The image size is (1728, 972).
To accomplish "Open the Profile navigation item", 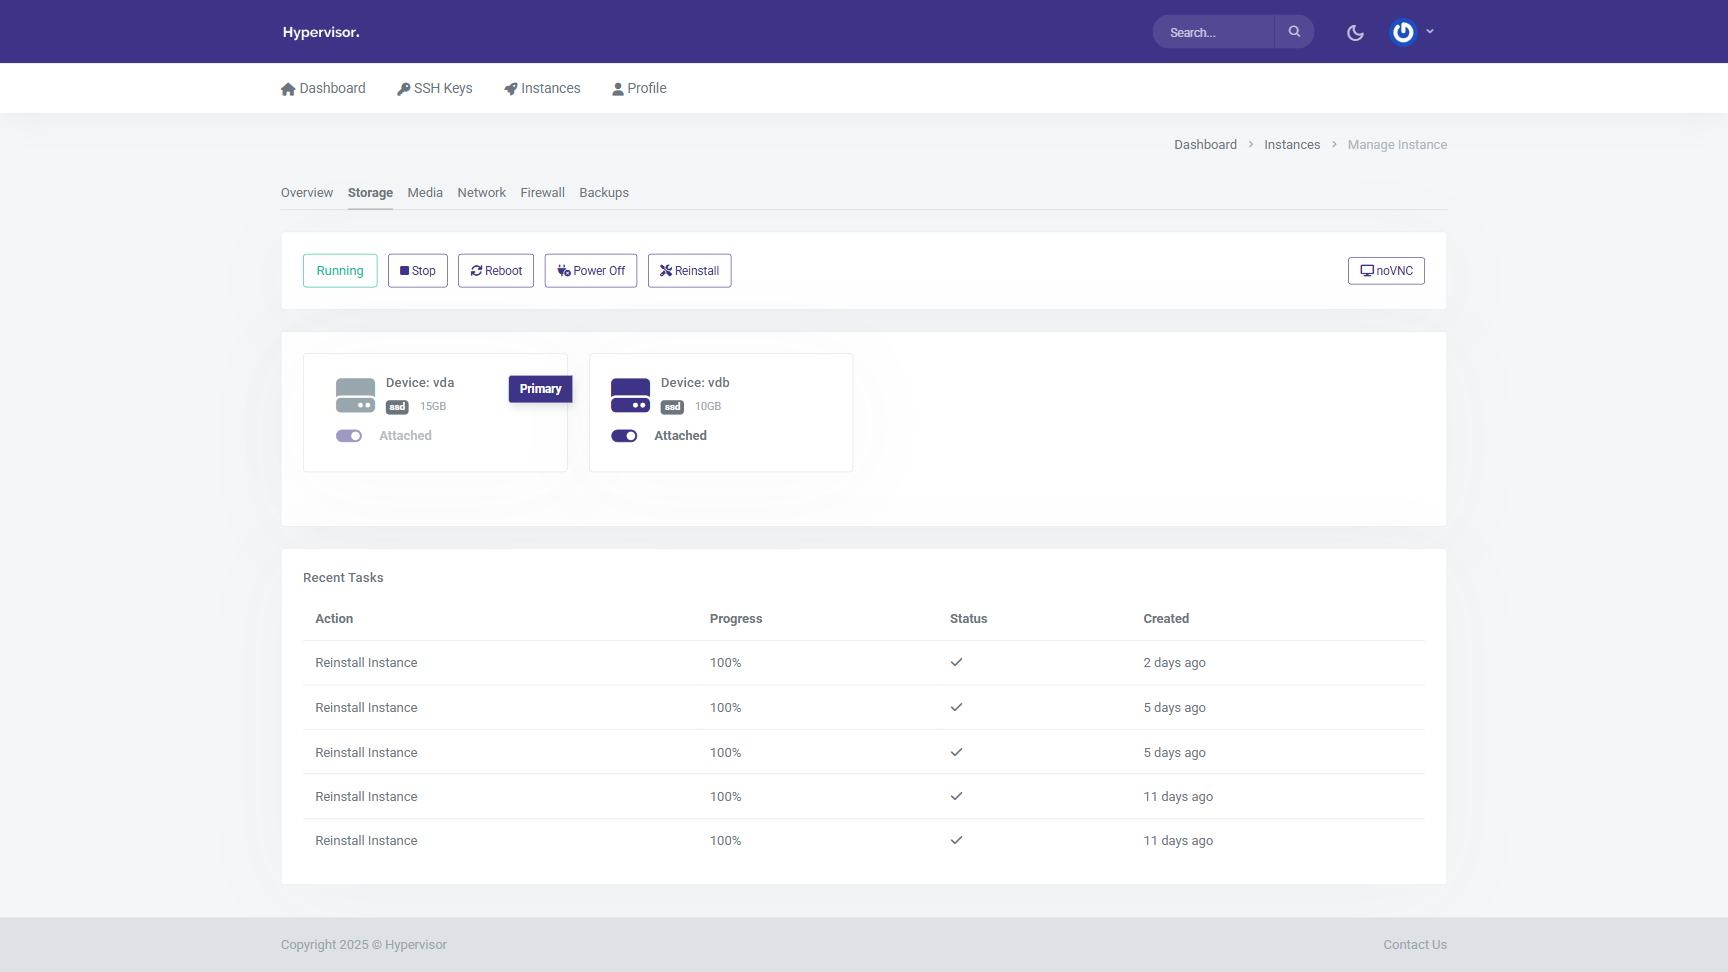I will click(x=639, y=88).
